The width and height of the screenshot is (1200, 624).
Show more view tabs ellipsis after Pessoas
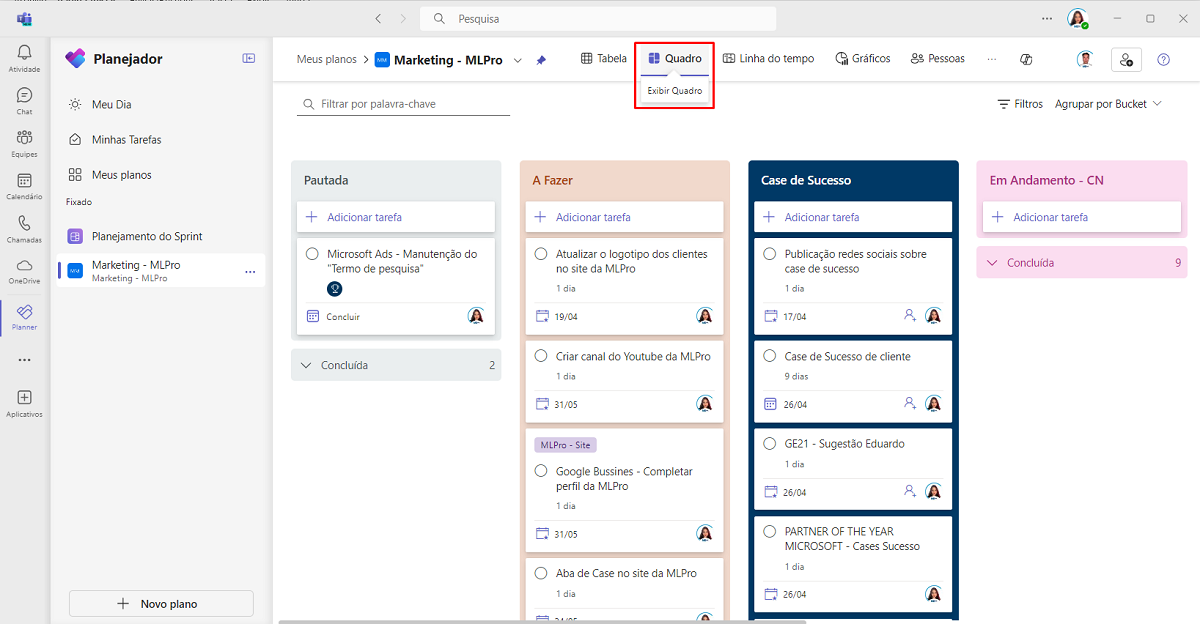coord(992,59)
